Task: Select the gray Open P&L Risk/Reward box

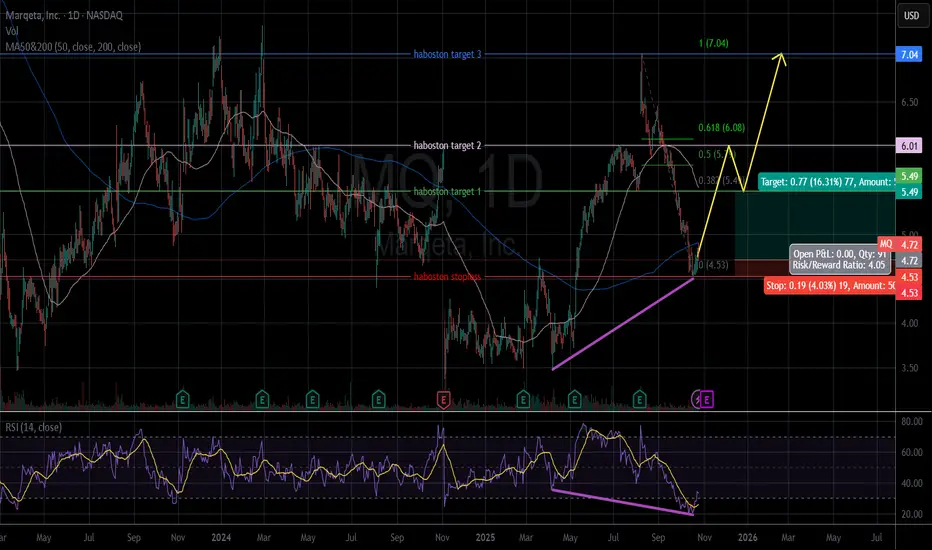Action: click(x=840, y=259)
